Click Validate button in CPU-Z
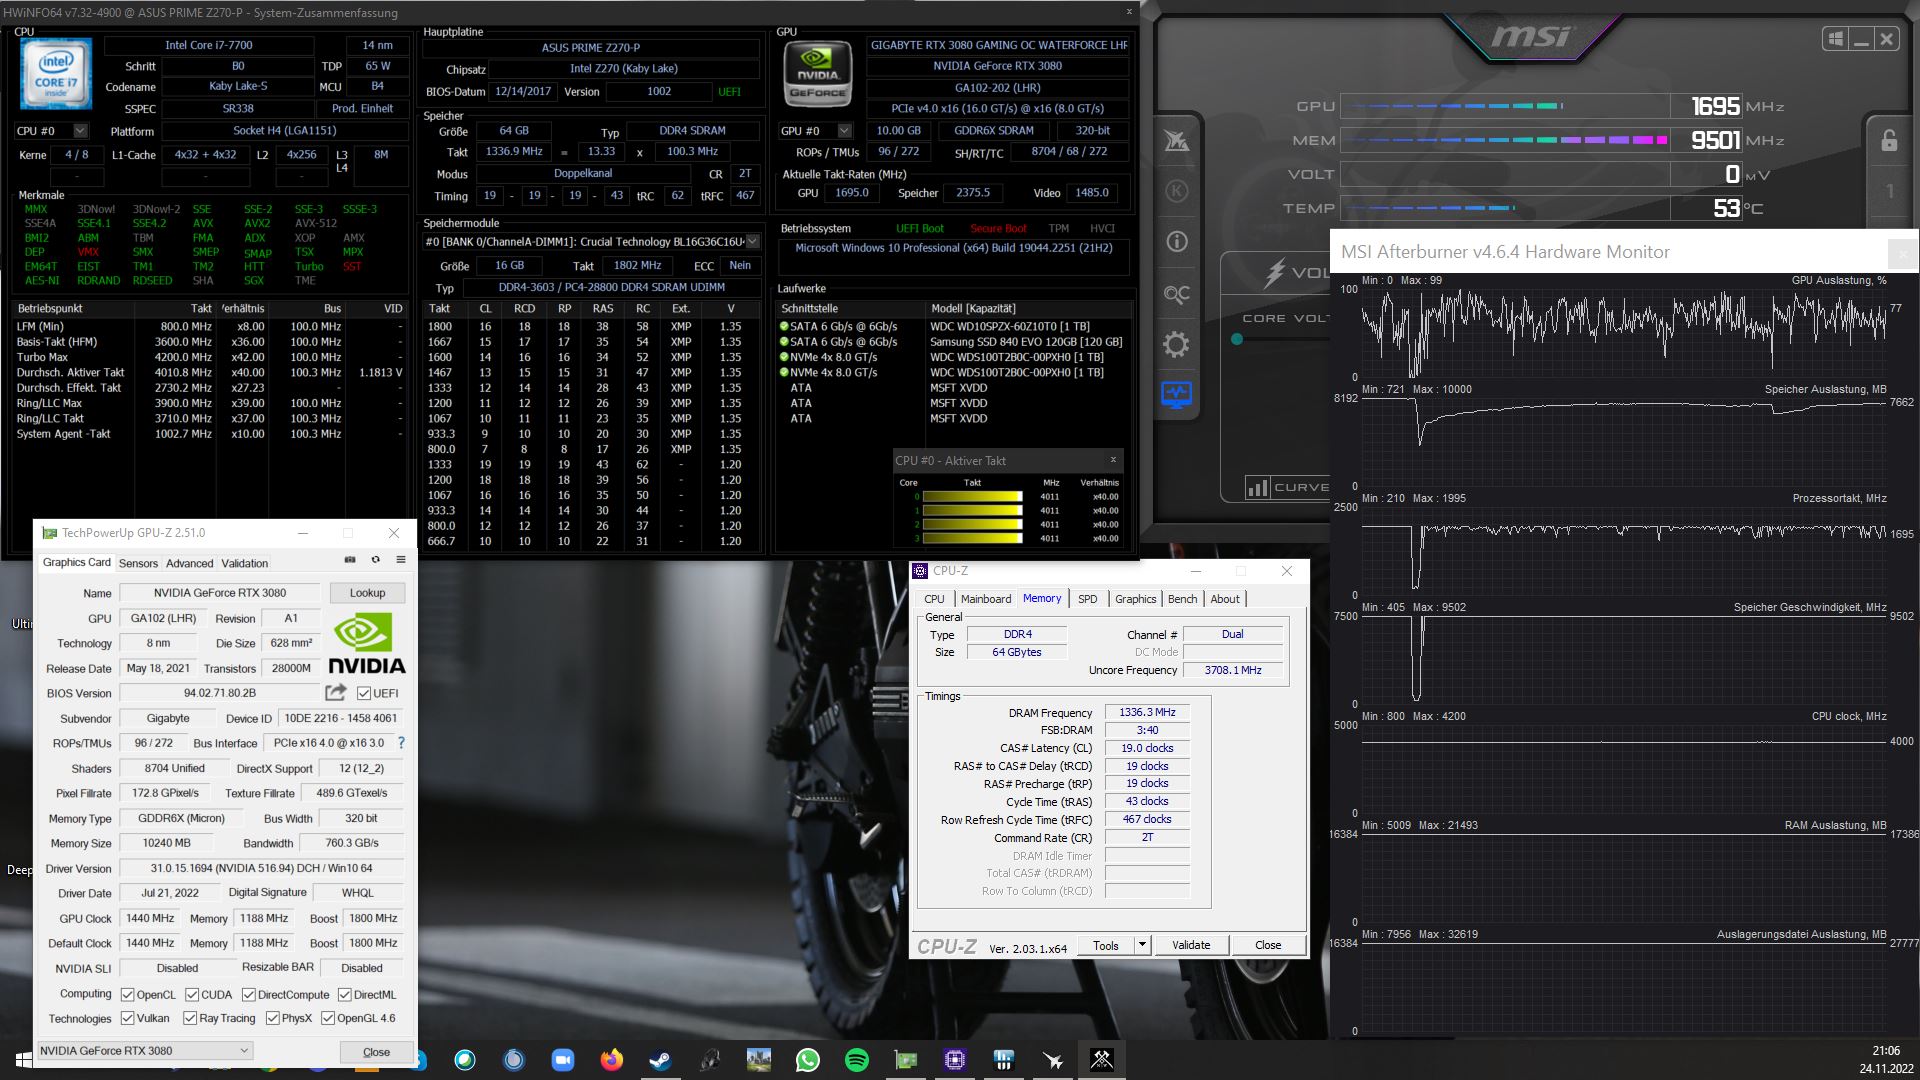Image resolution: width=1920 pixels, height=1080 pixels. click(x=1191, y=944)
